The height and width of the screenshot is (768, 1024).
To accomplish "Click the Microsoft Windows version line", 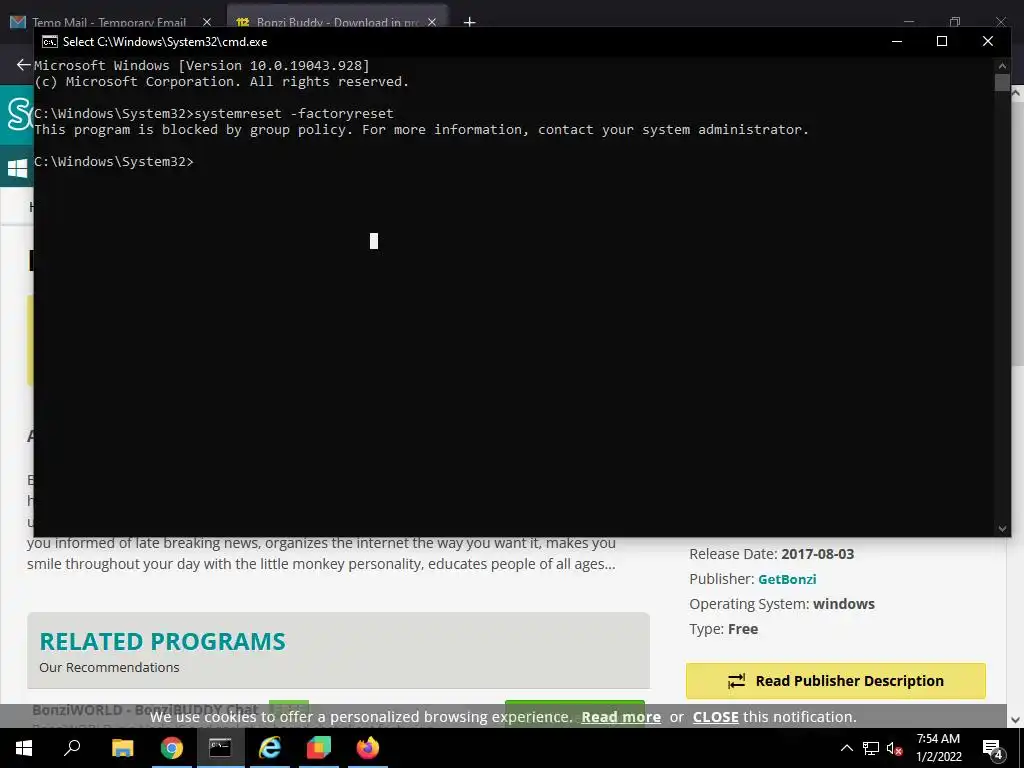I will [202, 65].
